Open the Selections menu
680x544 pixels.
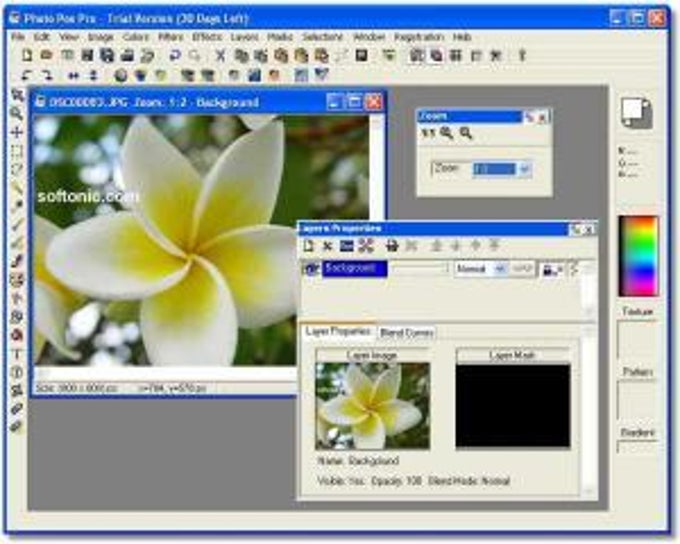point(322,37)
